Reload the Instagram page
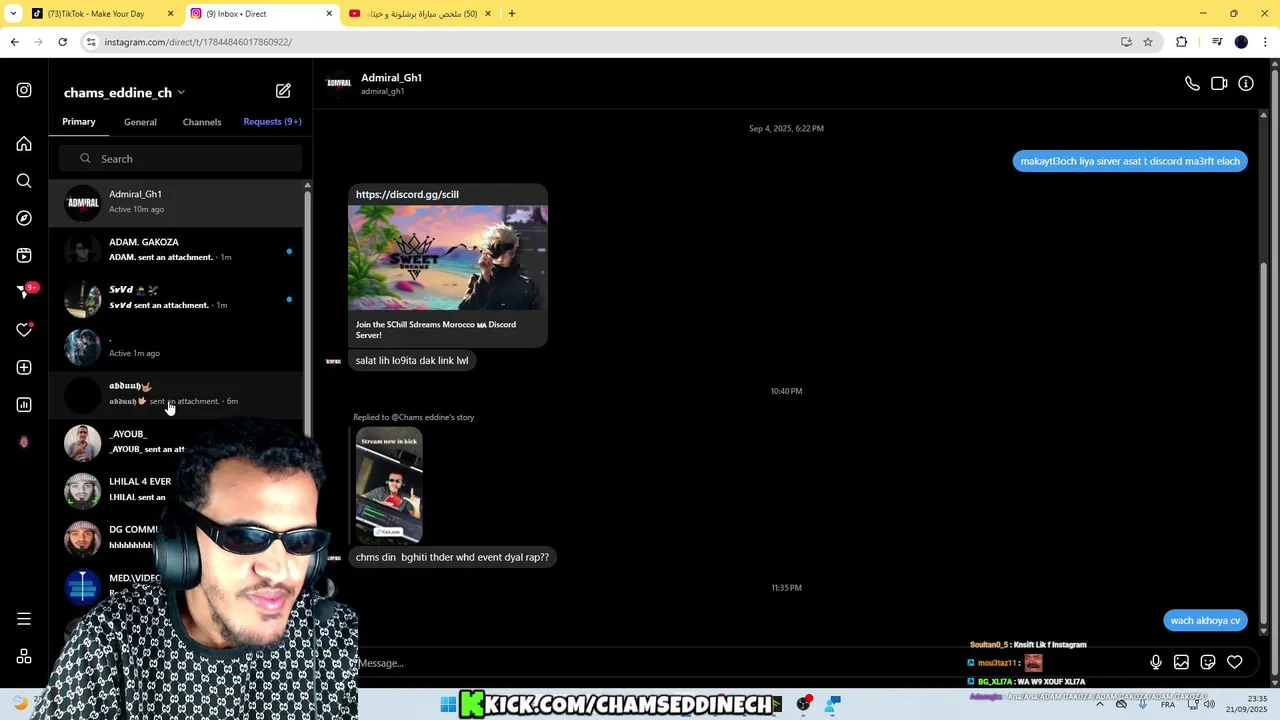 point(62,42)
